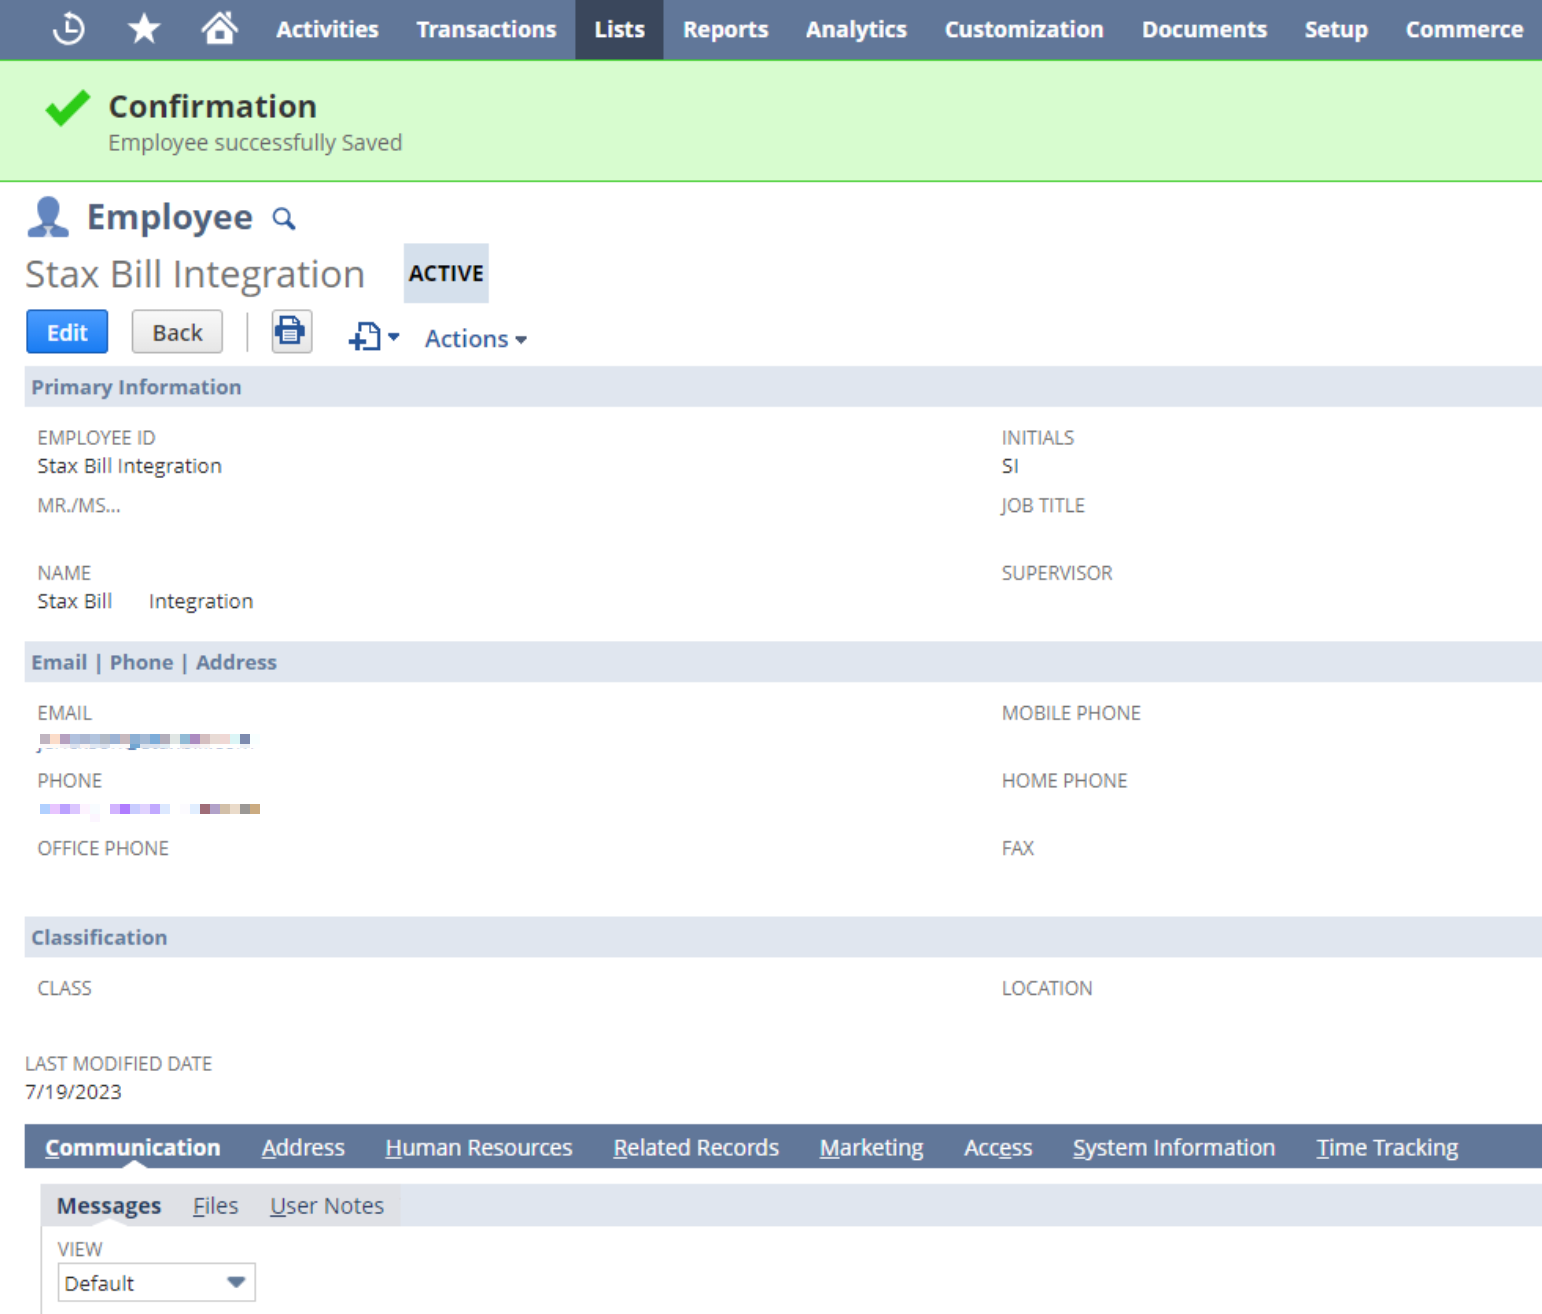Click the green Confirmation checkmark icon
The height and width of the screenshot is (1314, 1542).
[x=68, y=107]
